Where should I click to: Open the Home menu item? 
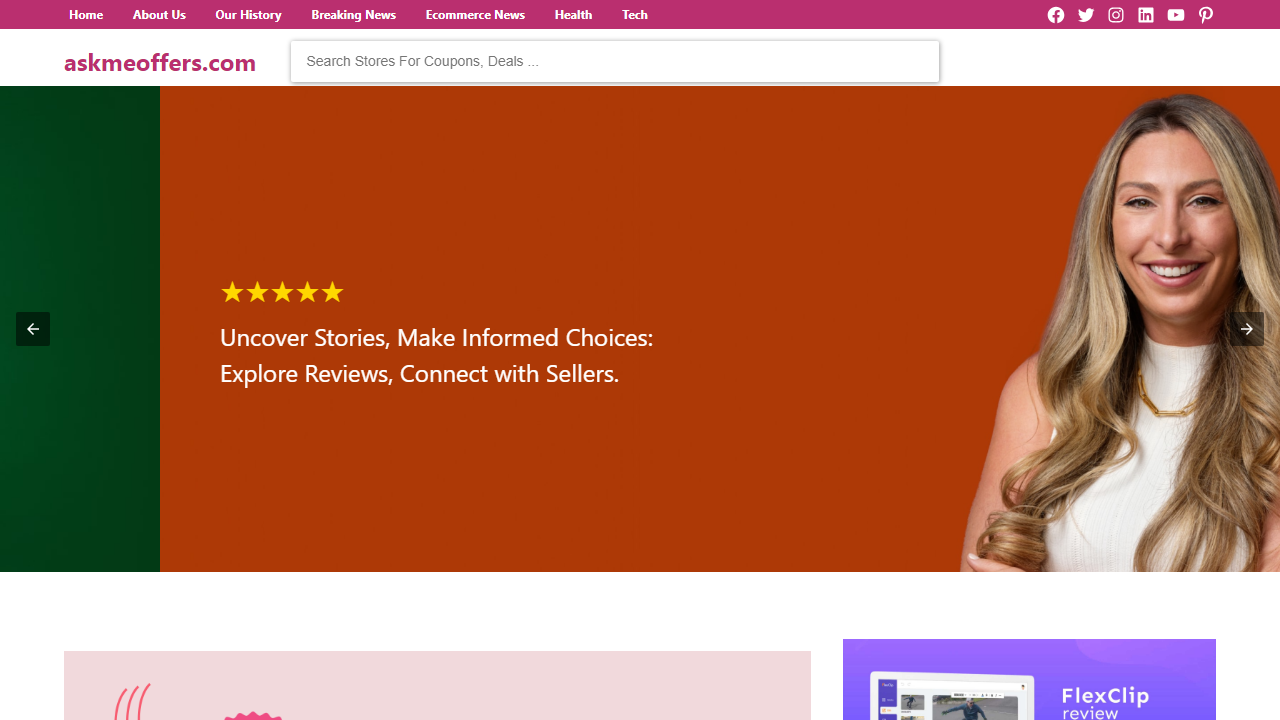coord(86,15)
